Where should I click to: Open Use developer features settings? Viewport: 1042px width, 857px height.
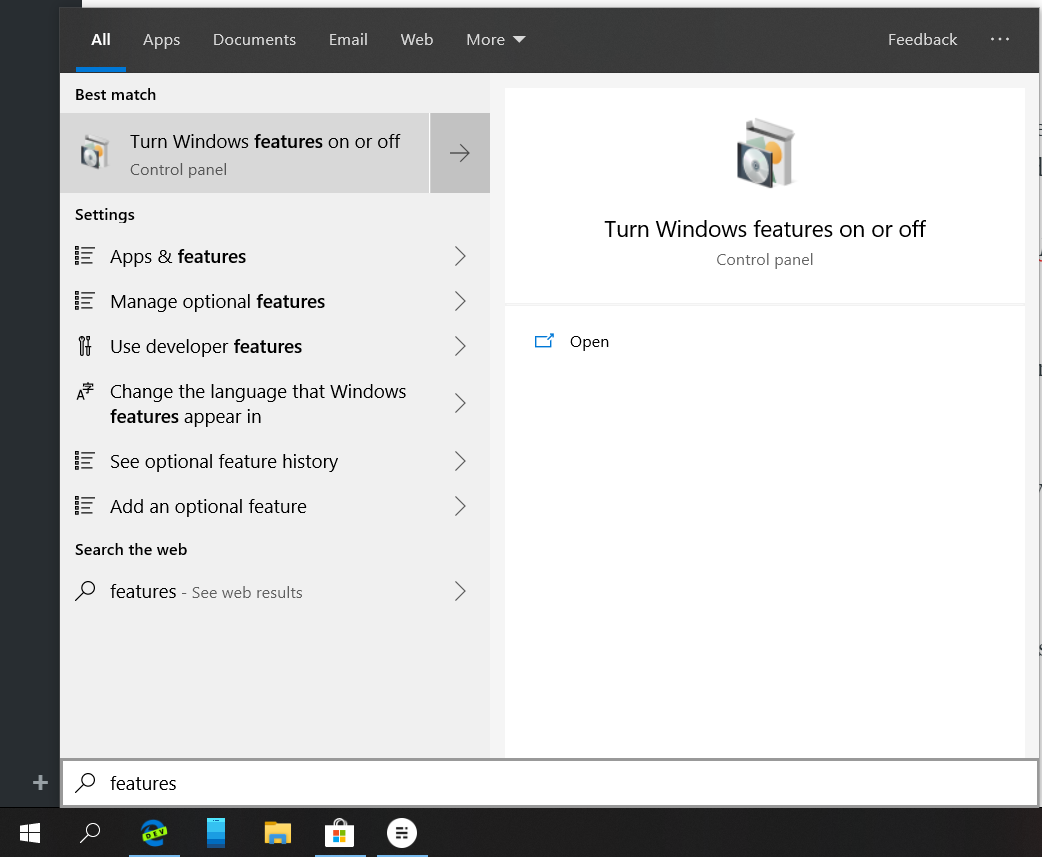point(205,346)
